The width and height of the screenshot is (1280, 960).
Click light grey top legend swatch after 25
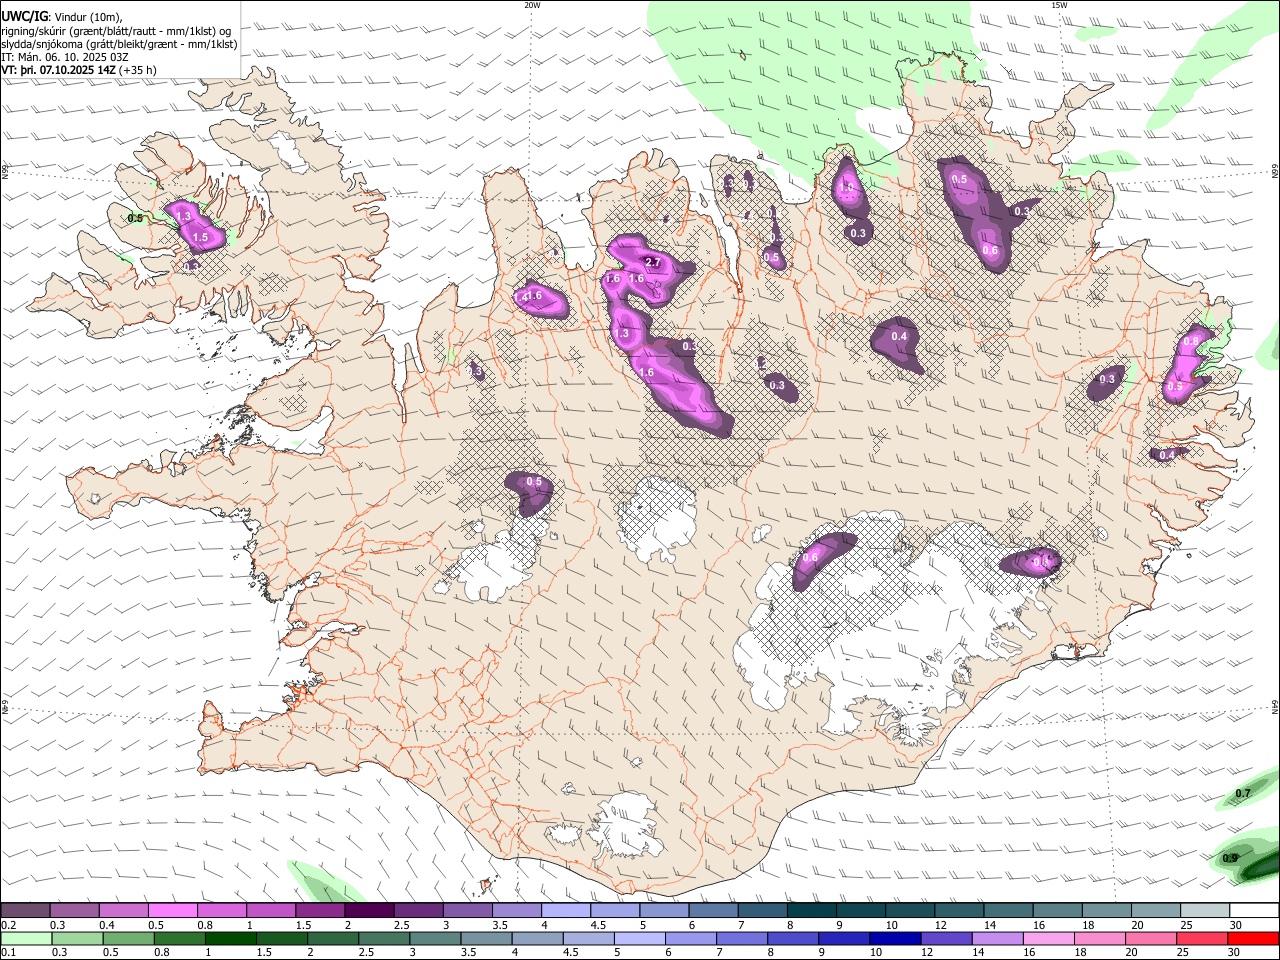tap(1206, 911)
